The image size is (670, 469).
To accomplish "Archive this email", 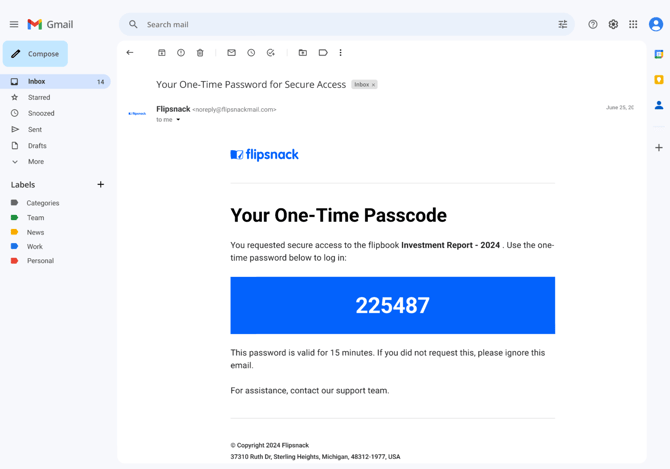I will (x=162, y=53).
